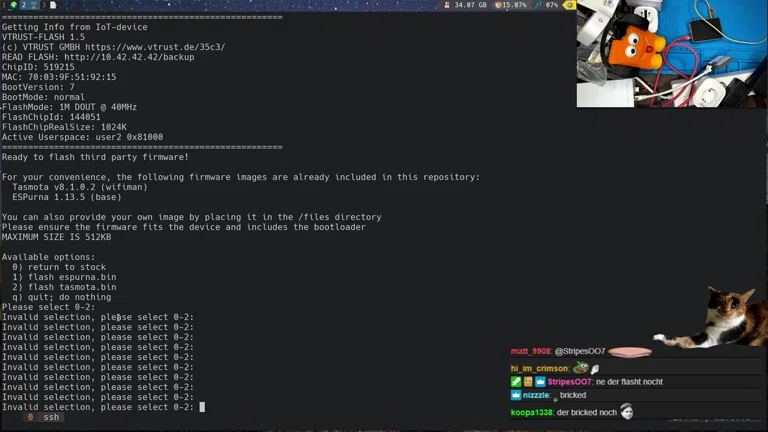The image size is (768, 432).
Task: Click username nizzzle in chat
Action: [x=536, y=395]
